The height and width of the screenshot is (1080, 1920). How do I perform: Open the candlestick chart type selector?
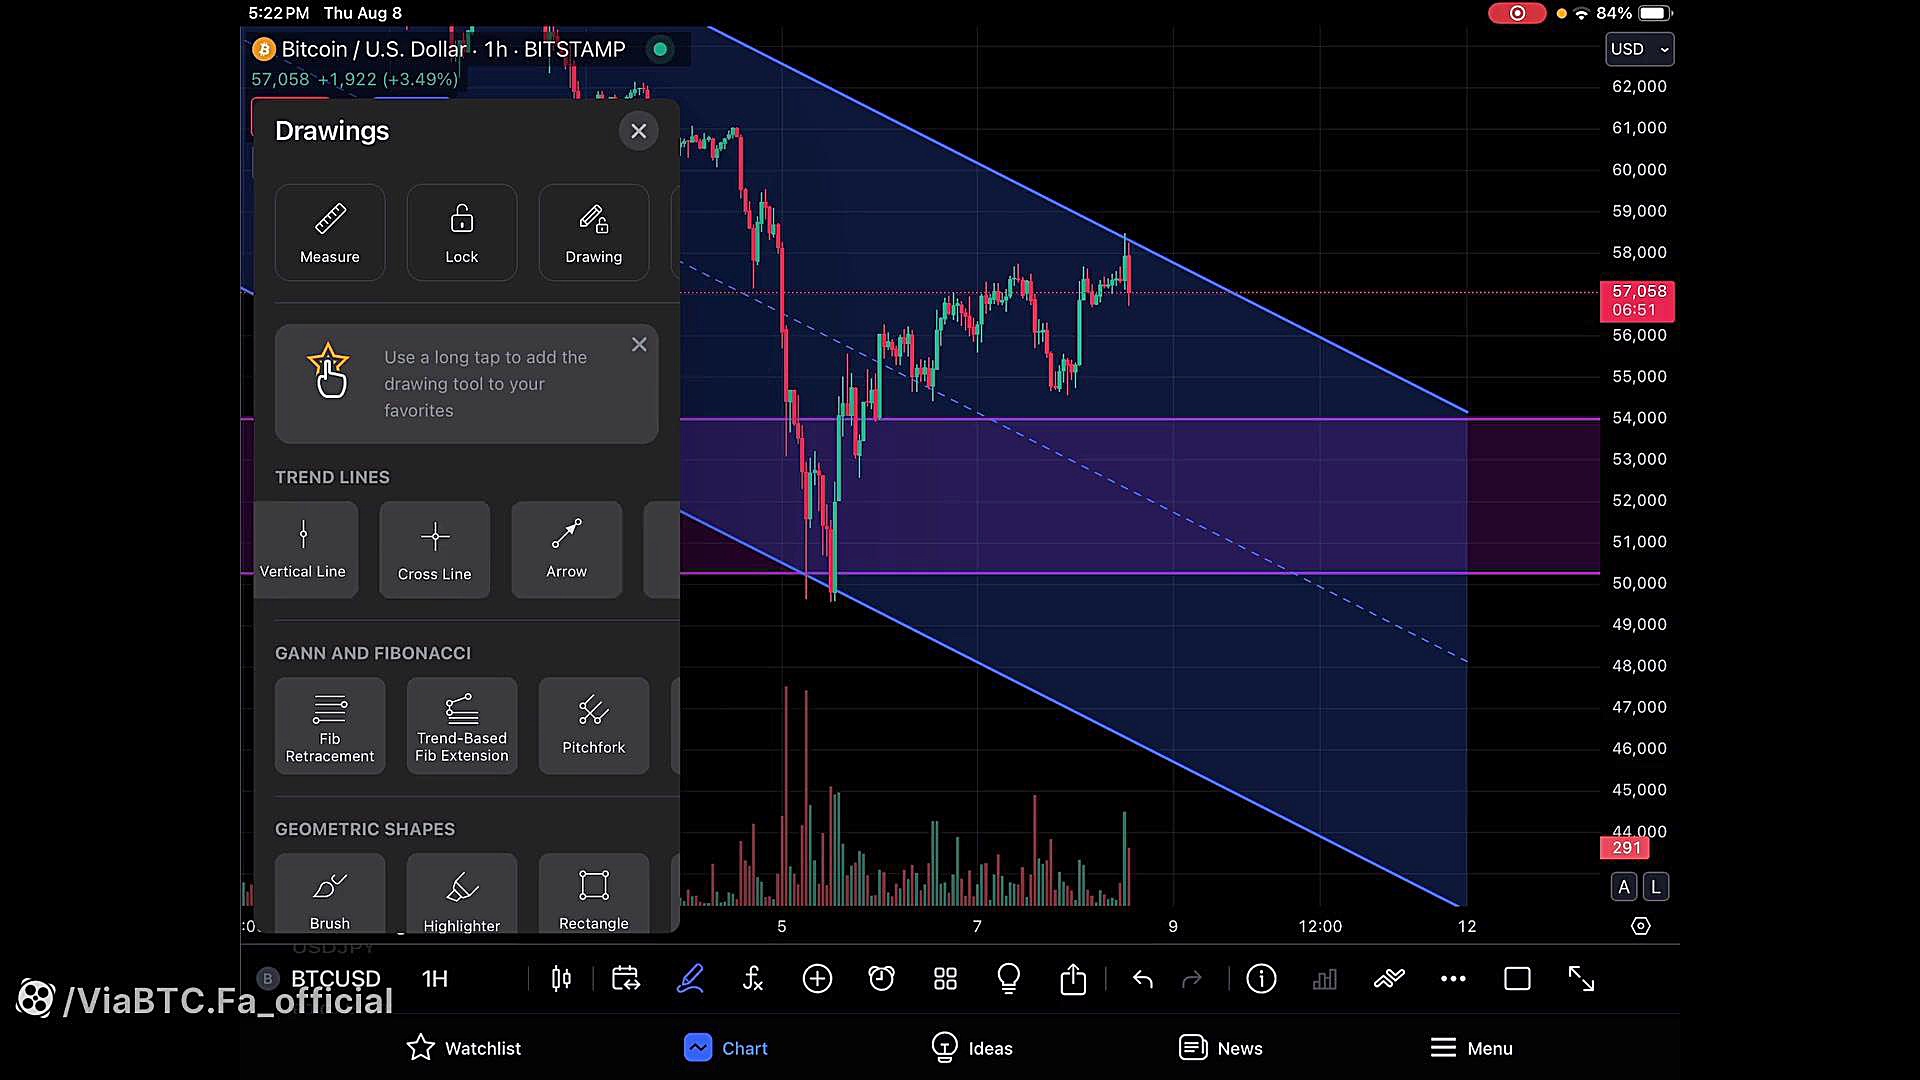coord(562,979)
